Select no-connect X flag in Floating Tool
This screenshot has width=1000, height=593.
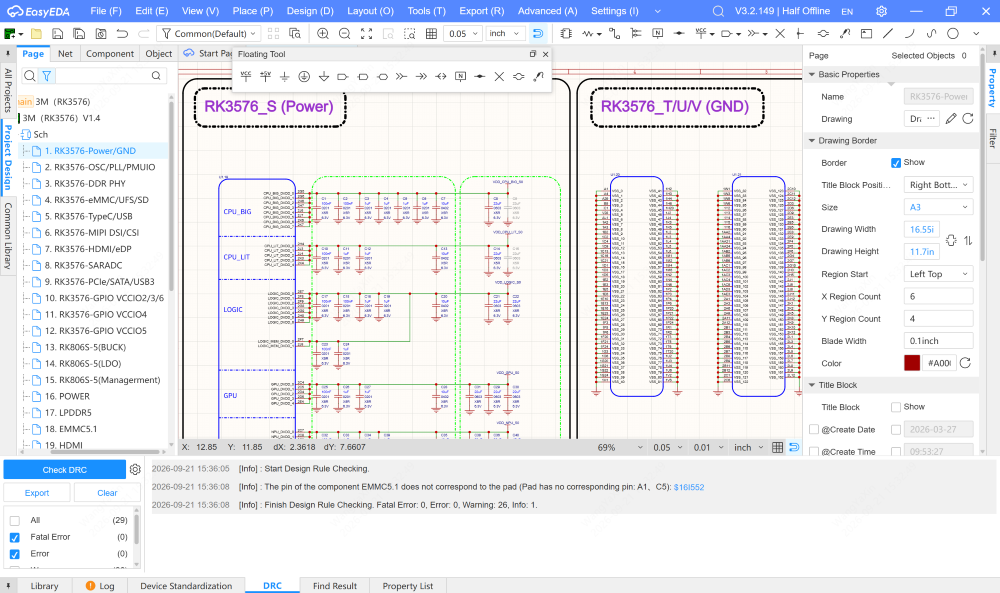(x=499, y=77)
